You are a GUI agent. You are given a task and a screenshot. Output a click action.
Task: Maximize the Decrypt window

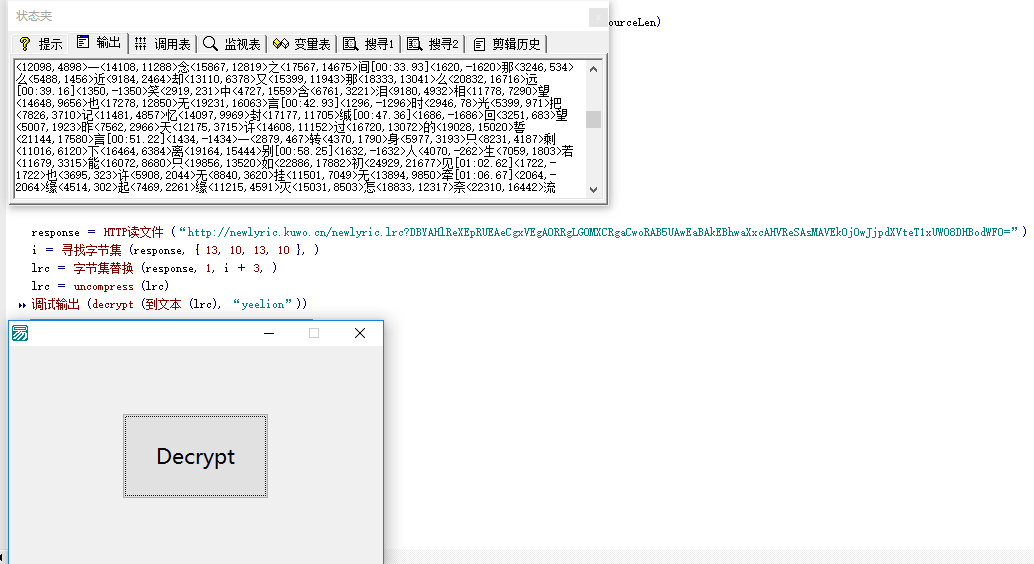(314, 333)
